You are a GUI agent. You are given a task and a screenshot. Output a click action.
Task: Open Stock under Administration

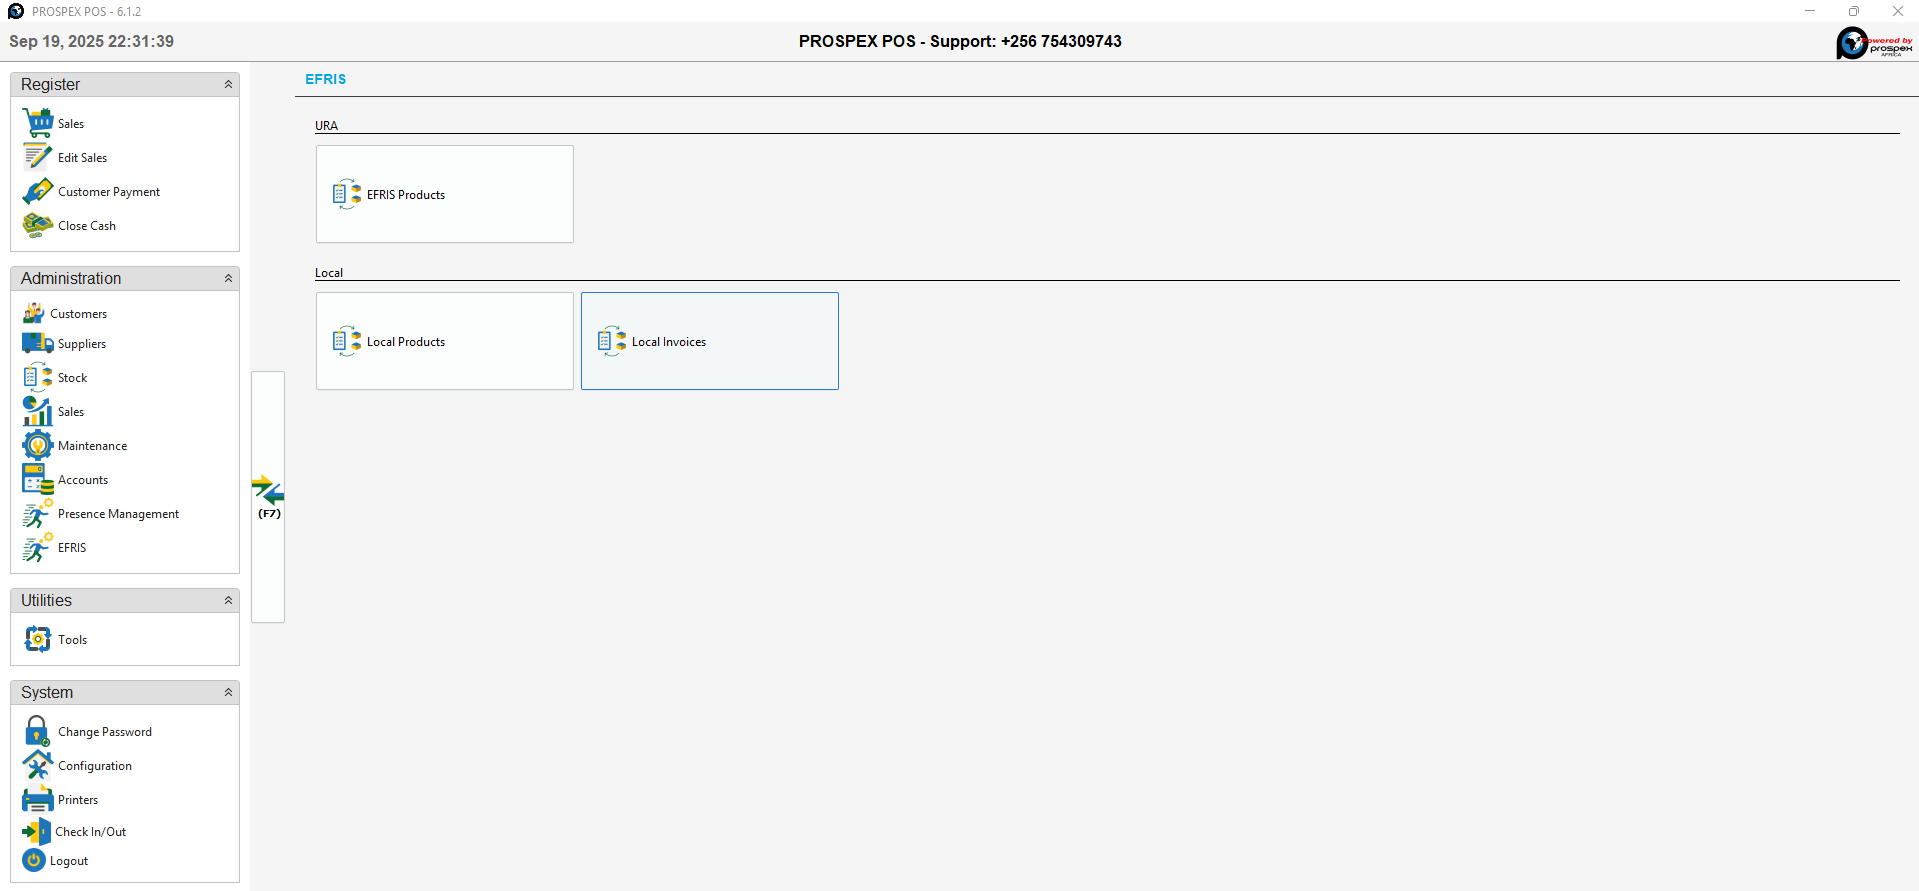coord(72,378)
